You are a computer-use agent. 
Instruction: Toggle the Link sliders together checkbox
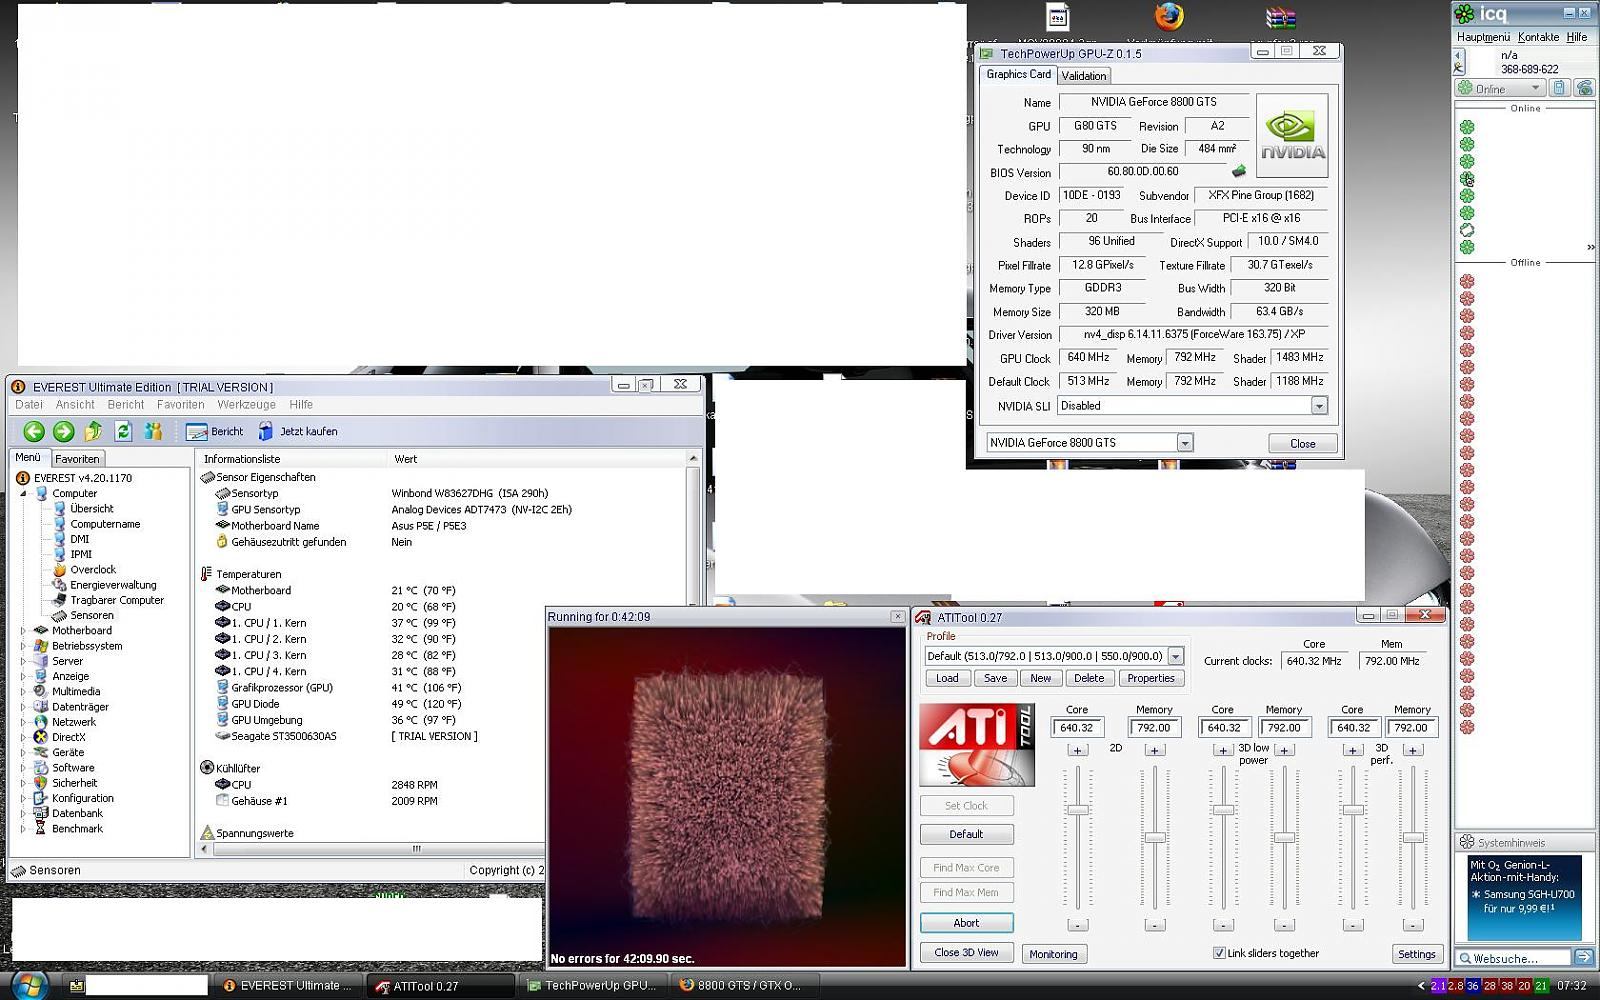pos(1219,953)
